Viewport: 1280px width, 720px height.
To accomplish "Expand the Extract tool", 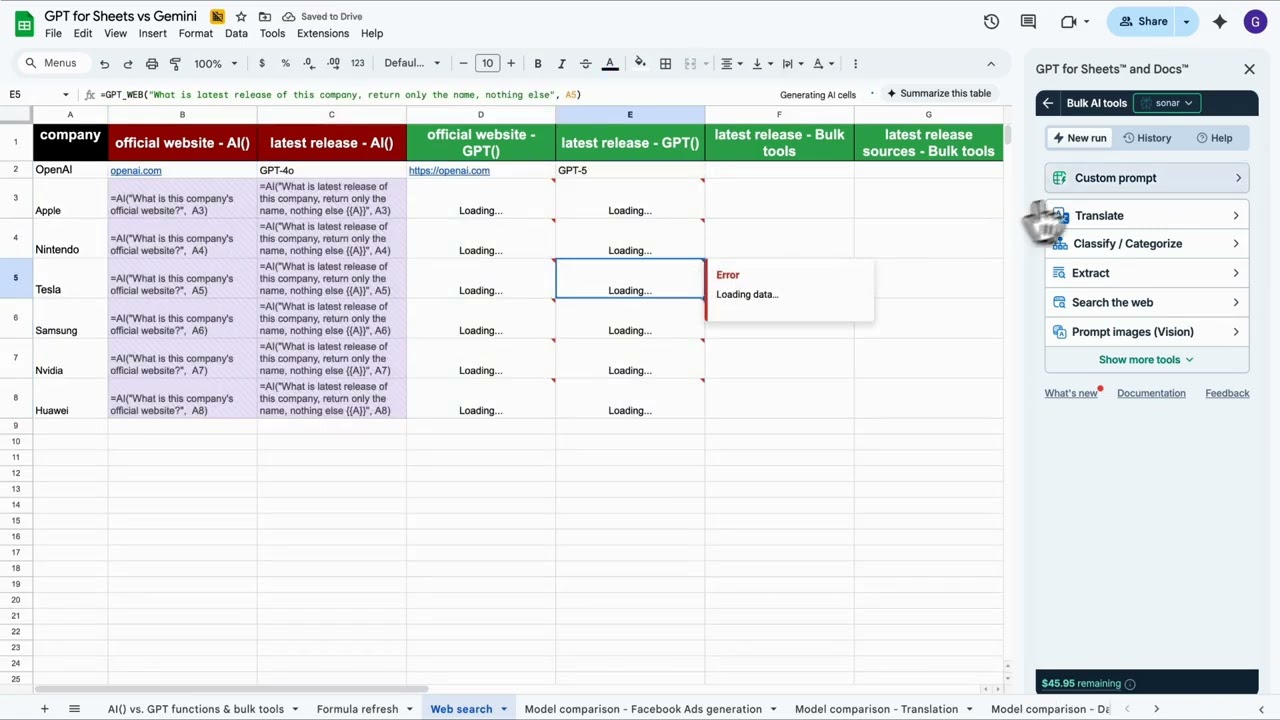I will click(x=1147, y=273).
